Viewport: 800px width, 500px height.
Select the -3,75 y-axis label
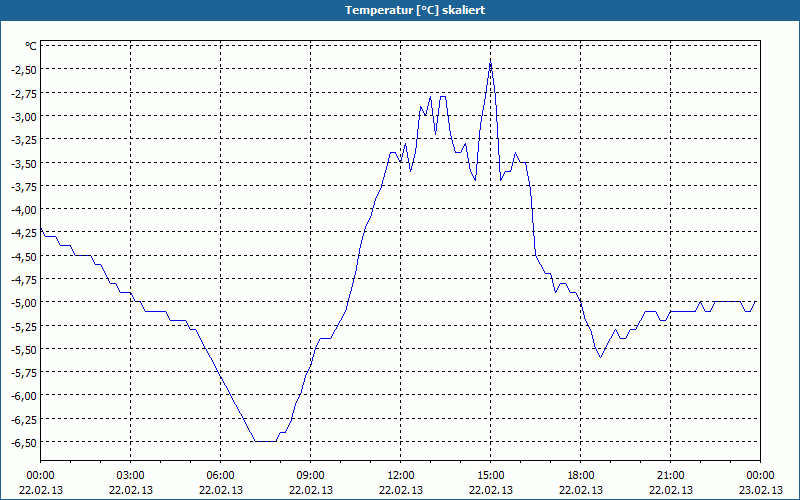point(24,186)
